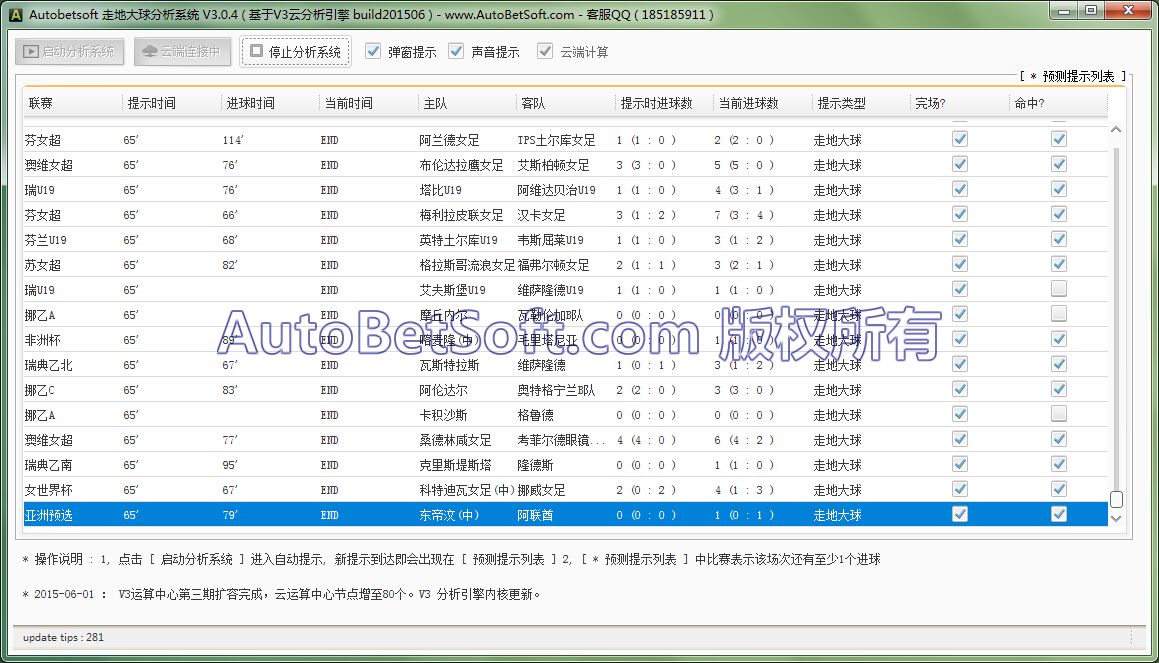Toggle the 弹窗提示 checkbox
The height and width of the screenshot is (663, 1159).
(374, 51)
